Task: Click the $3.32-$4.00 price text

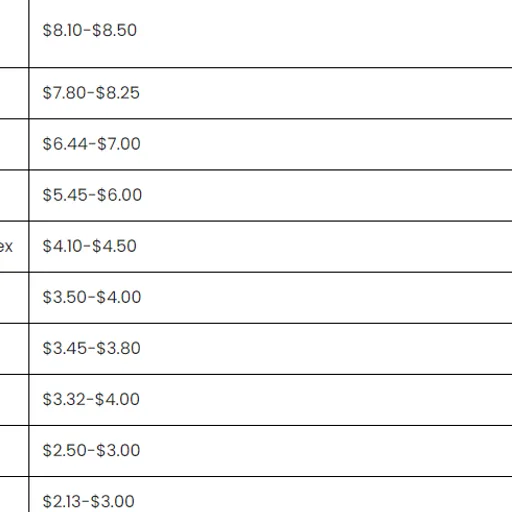Action: click(x=91, y=399)
